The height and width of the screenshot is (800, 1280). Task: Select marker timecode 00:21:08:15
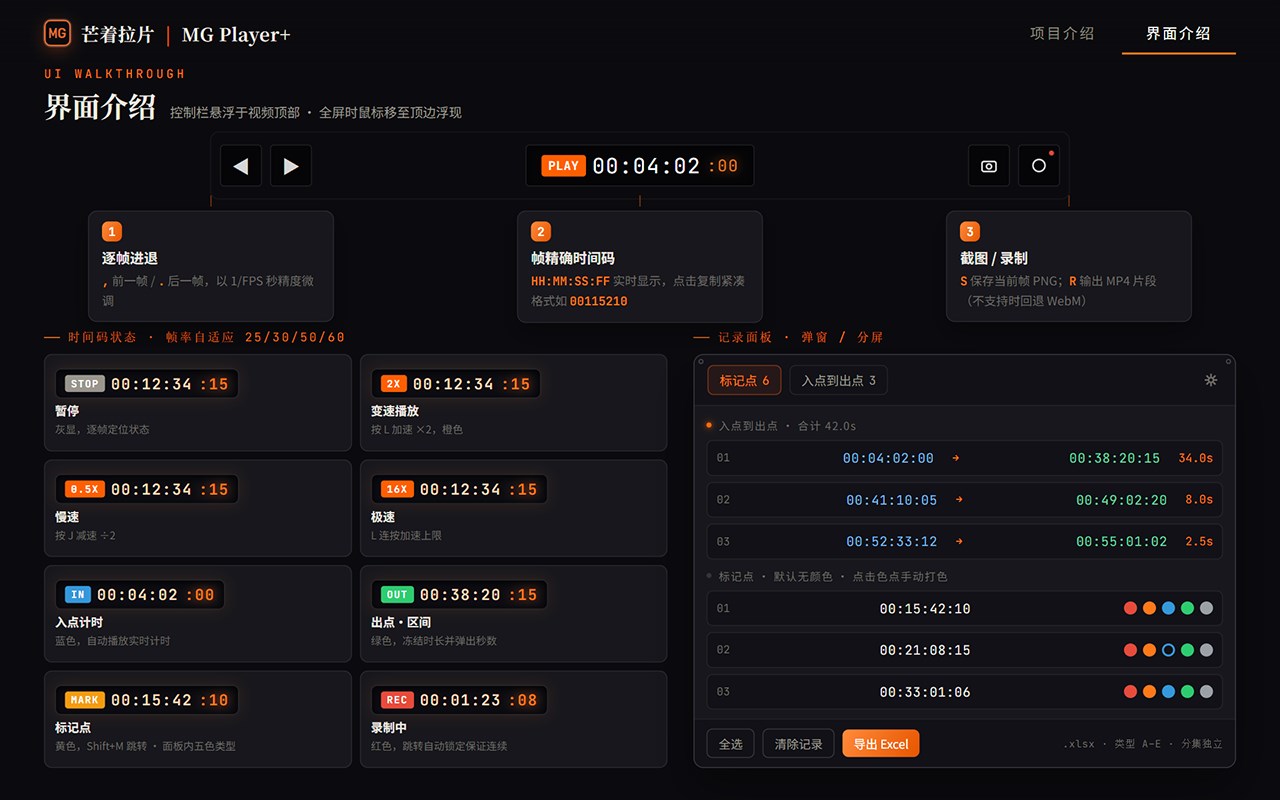coord(925,650)
